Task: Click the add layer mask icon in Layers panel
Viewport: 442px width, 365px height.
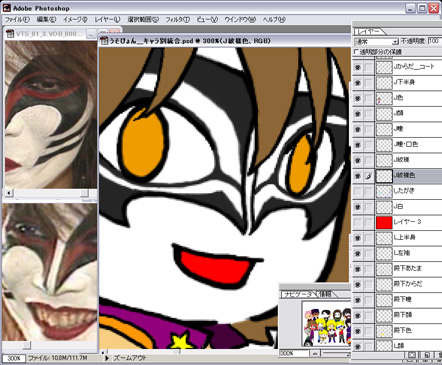Action: coord(412,355)
